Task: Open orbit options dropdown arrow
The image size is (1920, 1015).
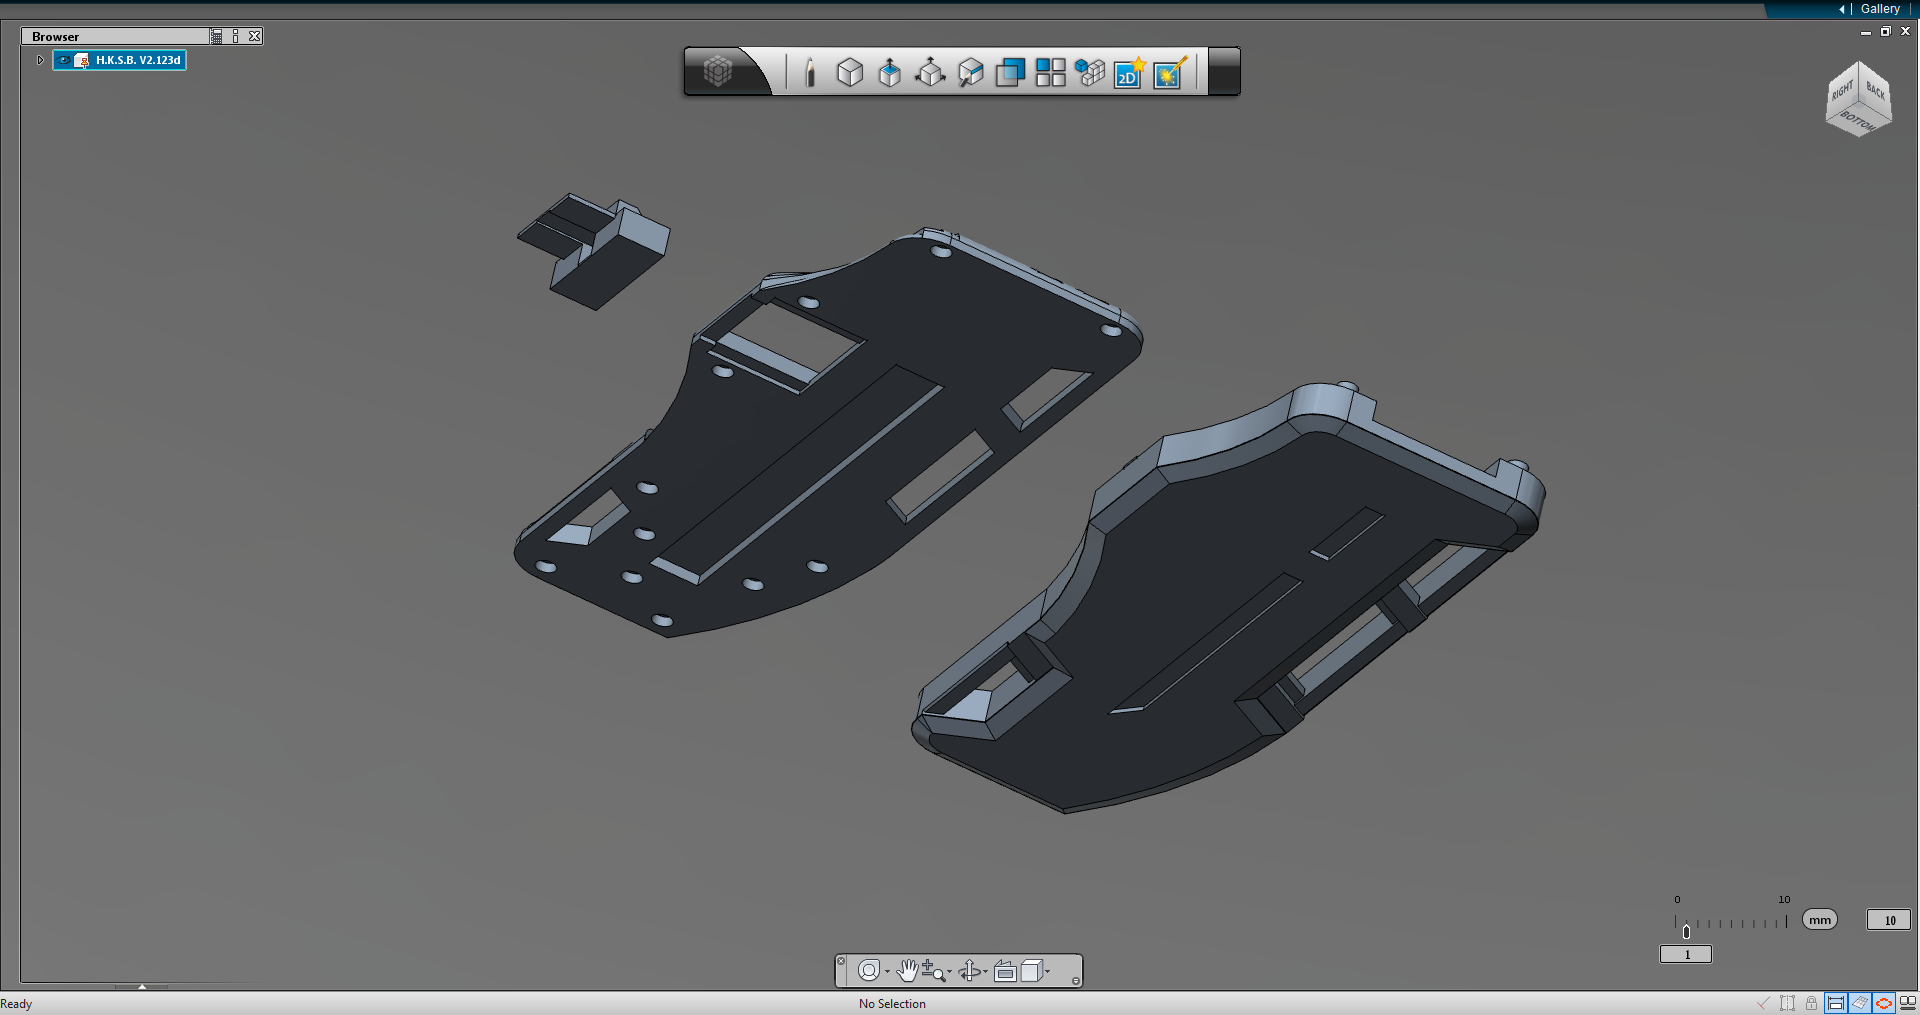Action: [x=985, y=971]
